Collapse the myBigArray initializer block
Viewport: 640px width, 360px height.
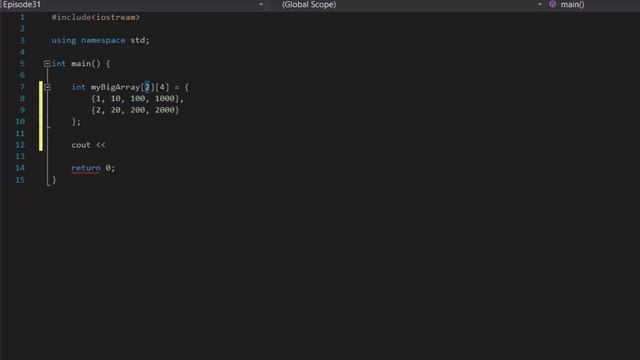[47, 87]
